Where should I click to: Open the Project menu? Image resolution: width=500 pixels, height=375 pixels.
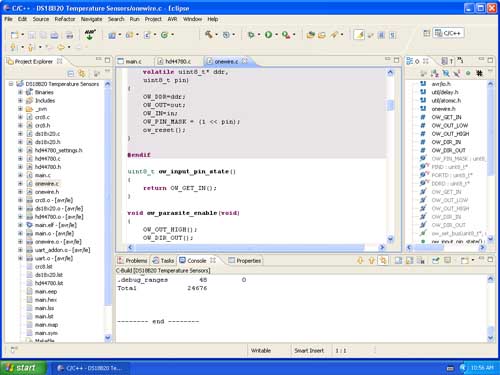153,19
